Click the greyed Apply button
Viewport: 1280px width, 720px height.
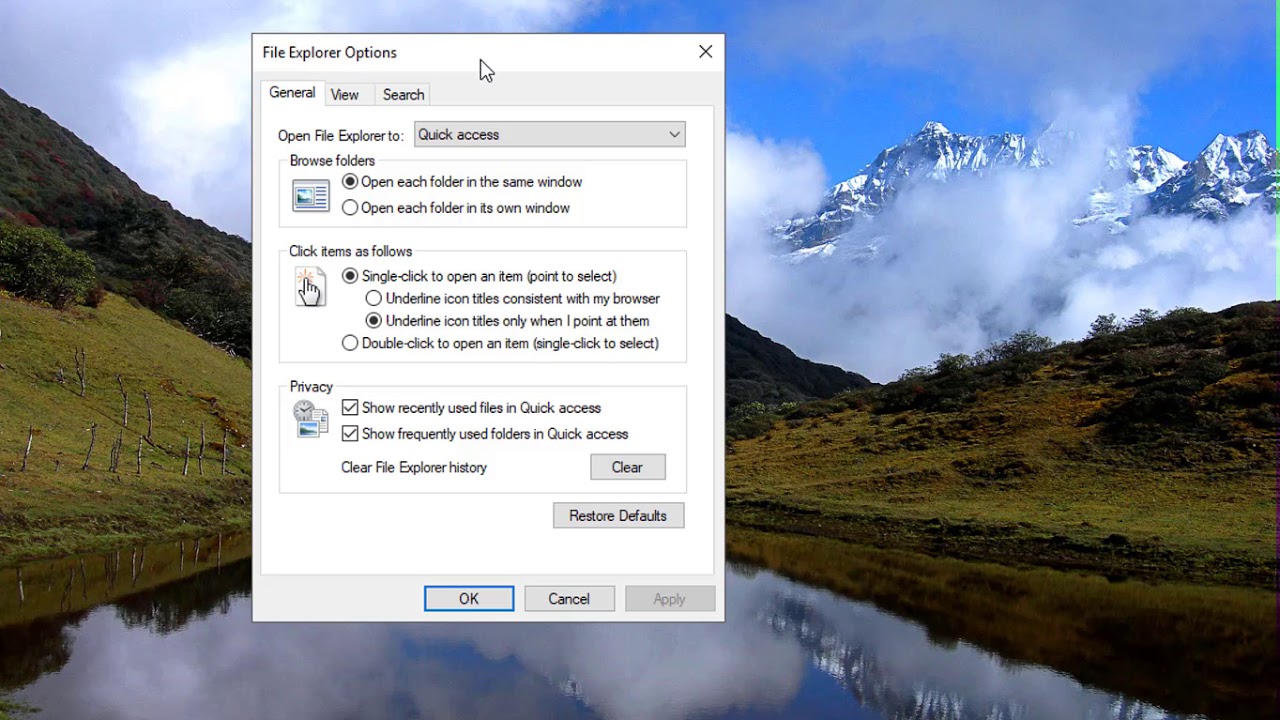[669, 599]
